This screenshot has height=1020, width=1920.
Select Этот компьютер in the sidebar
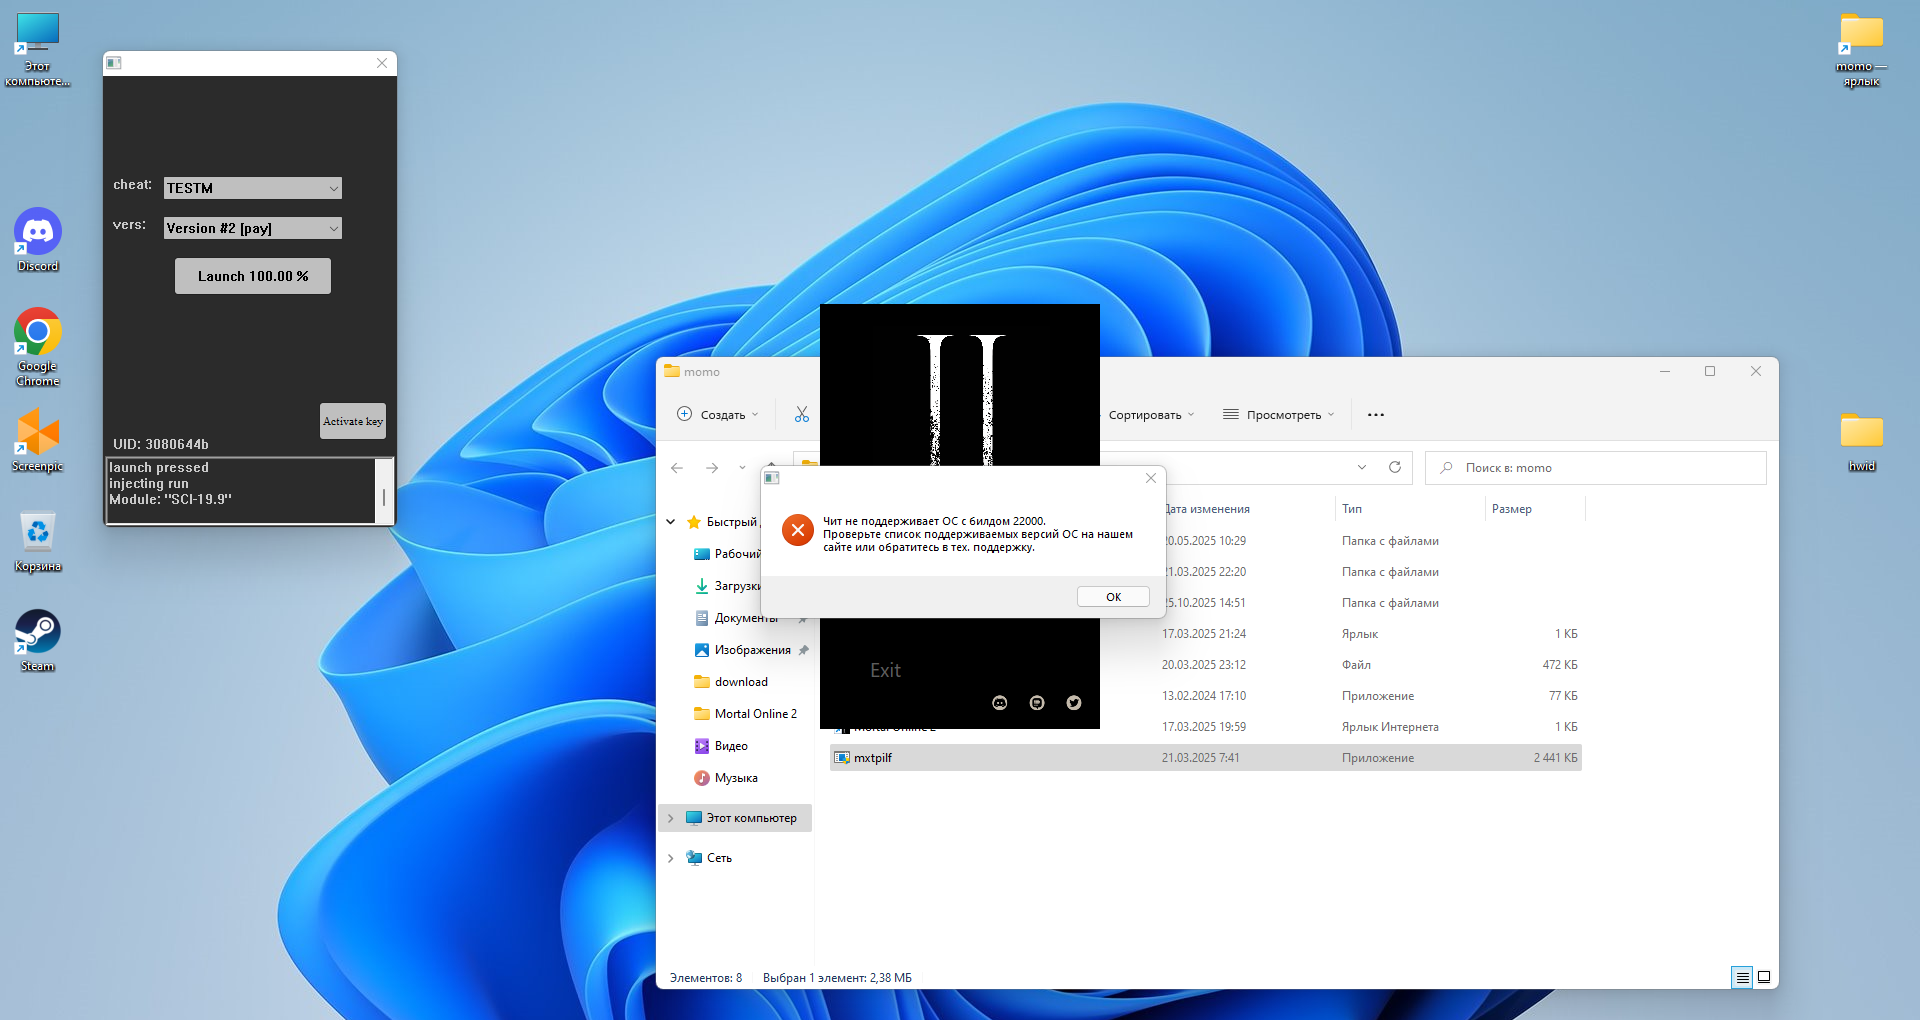735,818
